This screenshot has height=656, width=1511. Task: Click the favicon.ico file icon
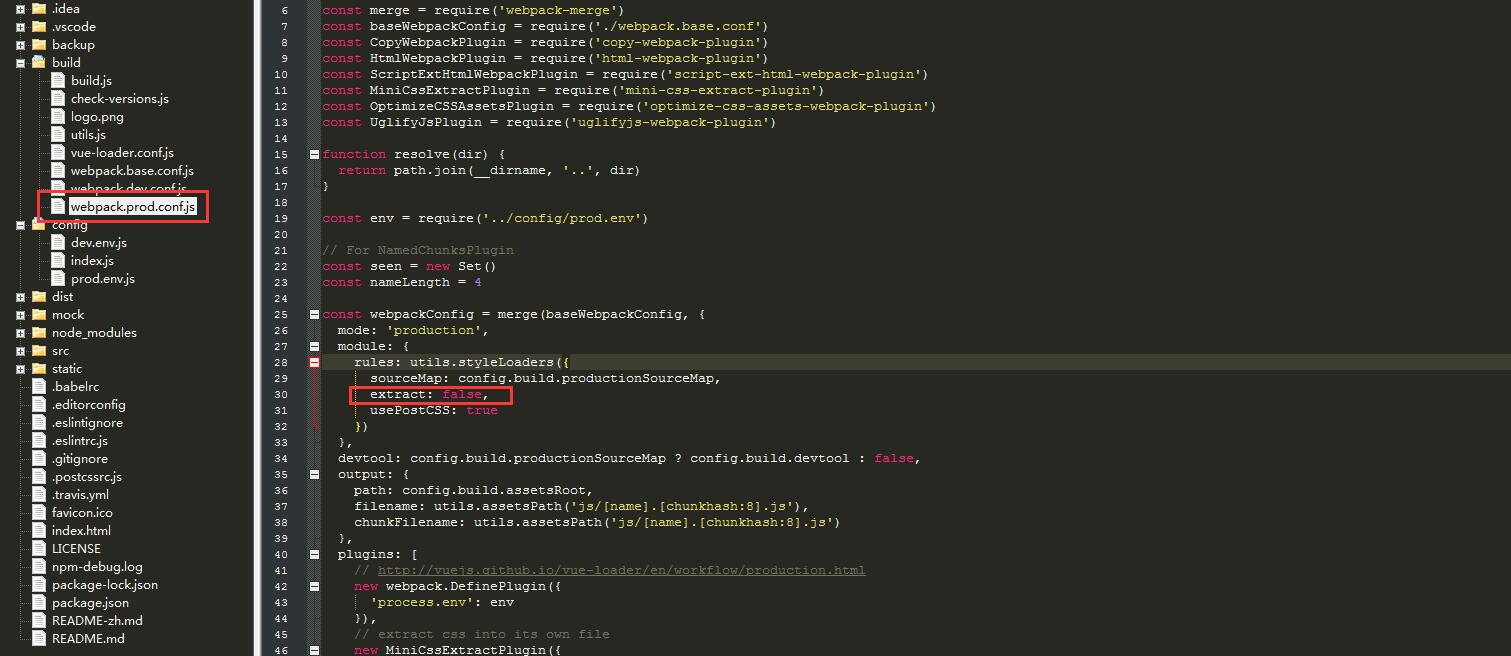39,512
